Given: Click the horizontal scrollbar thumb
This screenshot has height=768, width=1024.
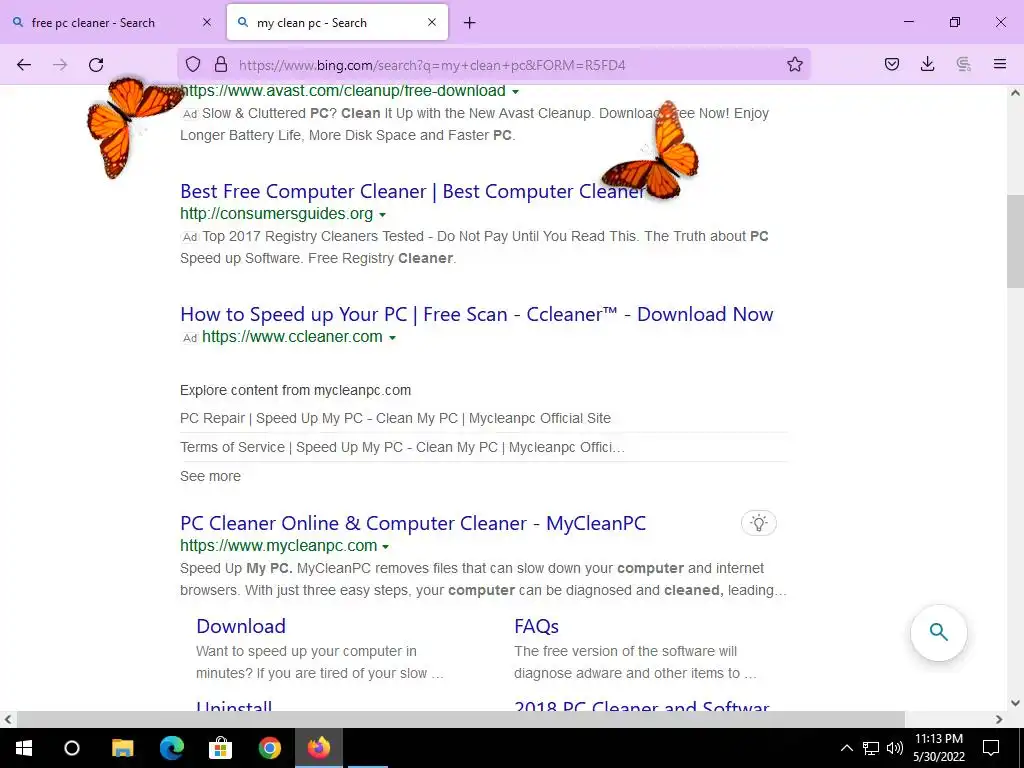Looking at the screenshot, I should pos(460,719).
